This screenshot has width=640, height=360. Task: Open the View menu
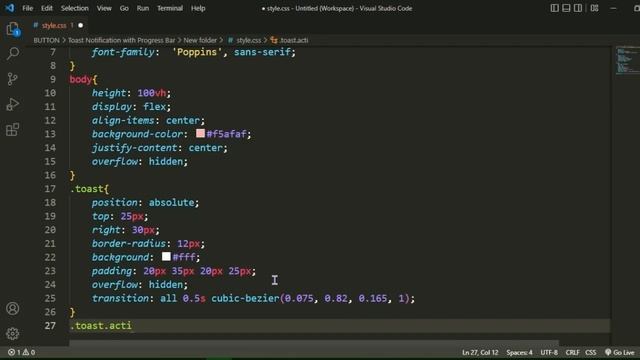click(x=104, y=8)
